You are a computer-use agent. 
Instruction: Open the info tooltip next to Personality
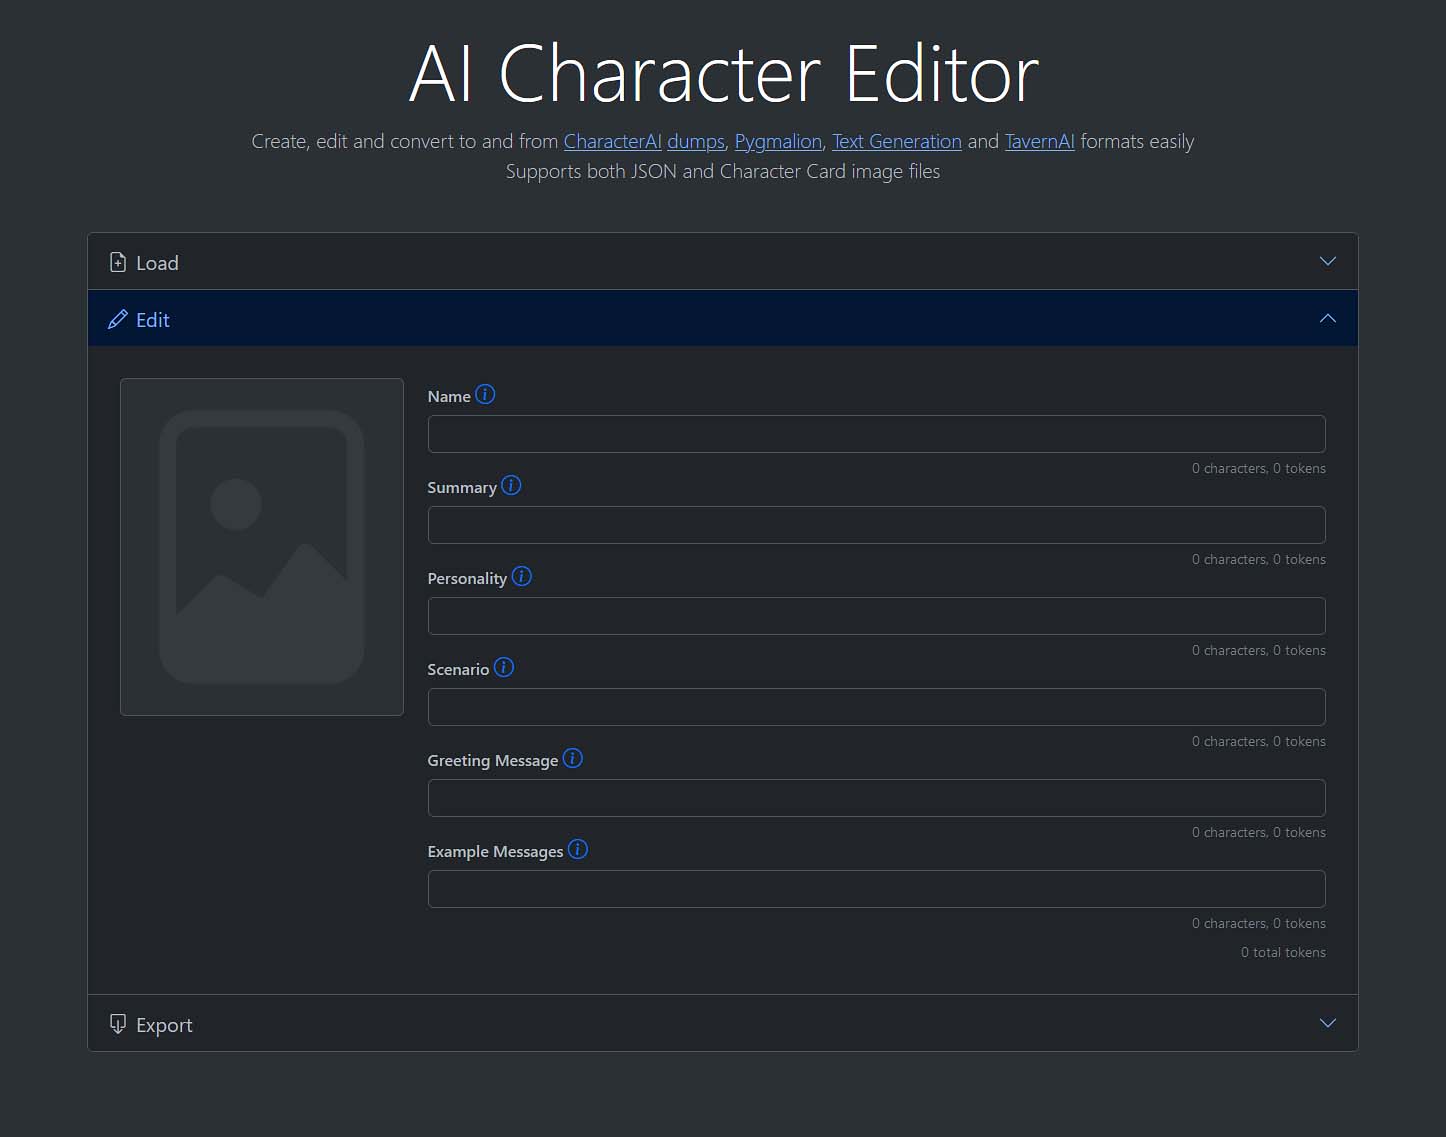pos(521,576)
